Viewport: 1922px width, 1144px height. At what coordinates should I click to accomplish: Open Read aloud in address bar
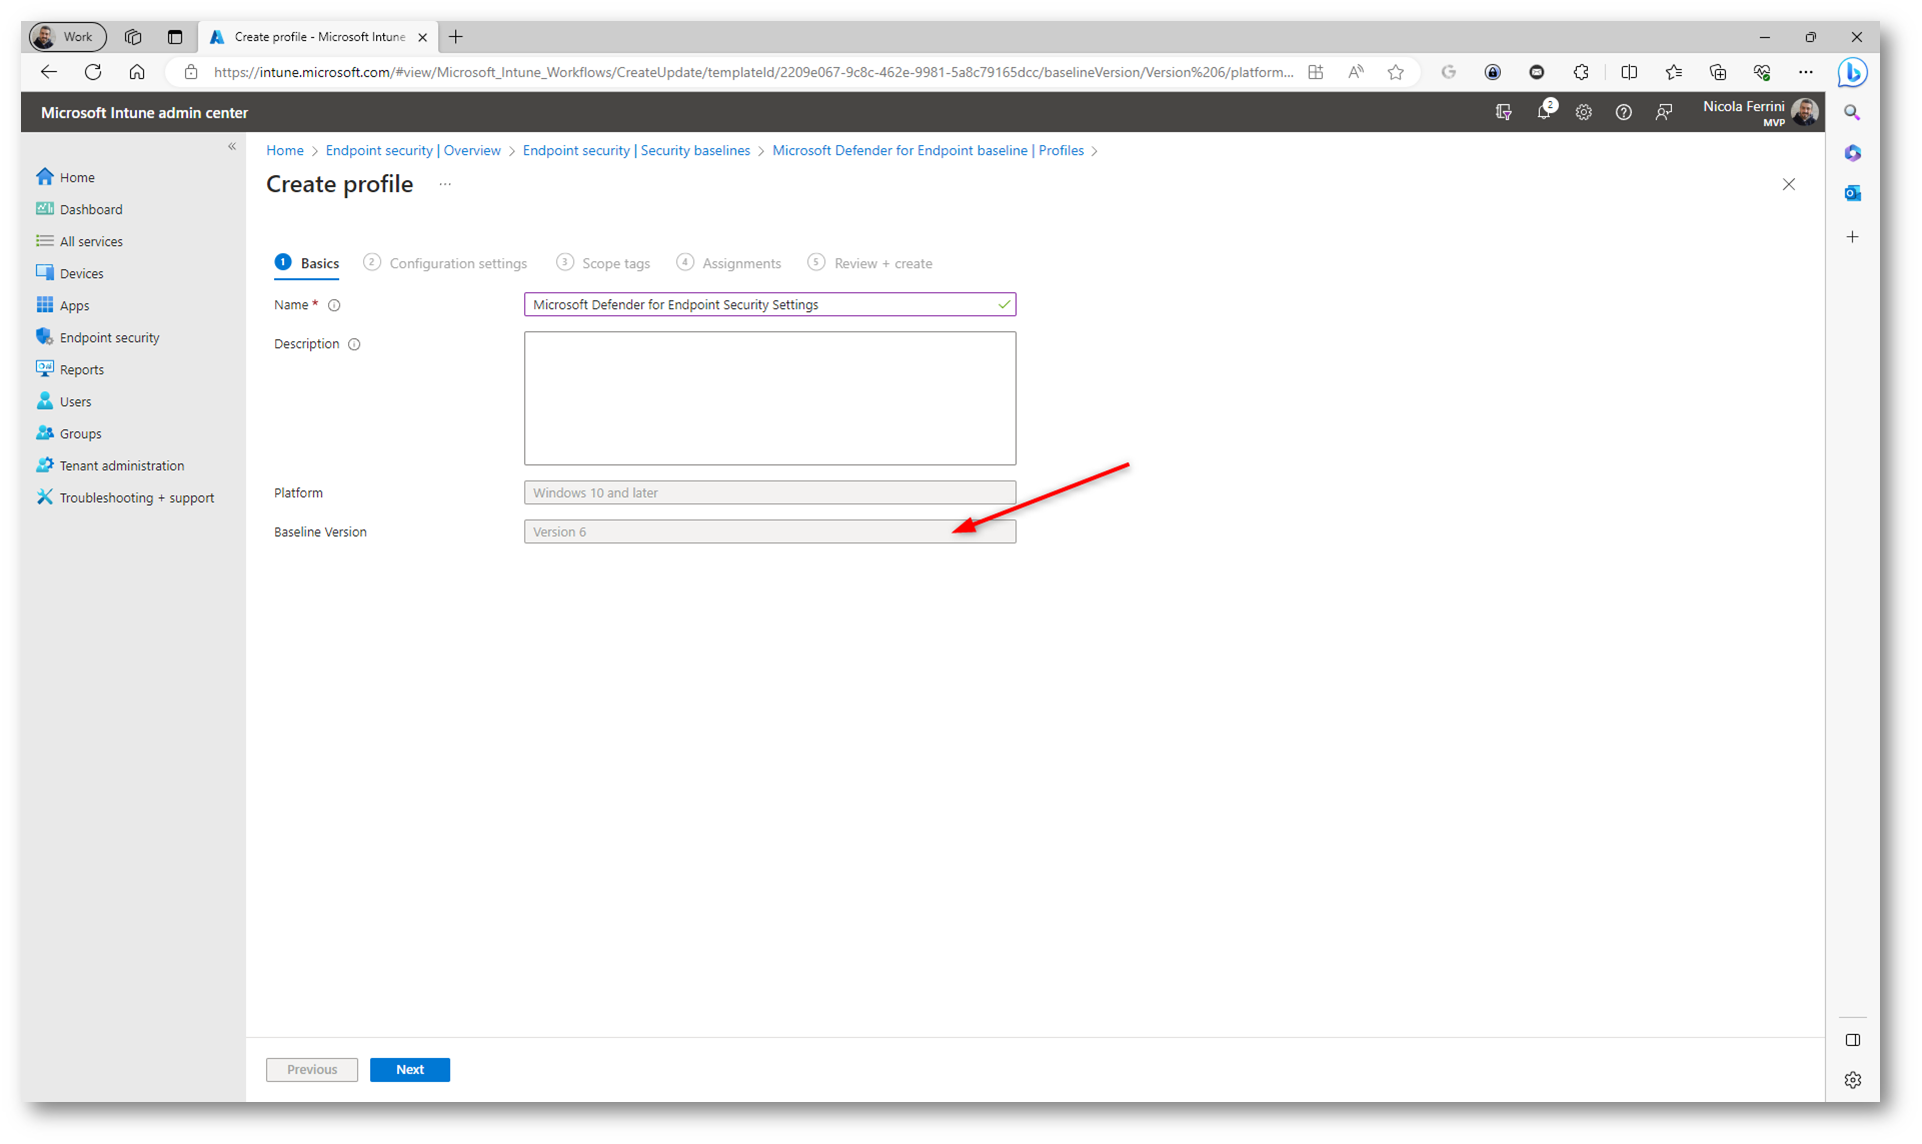(x=1355, y=72)
